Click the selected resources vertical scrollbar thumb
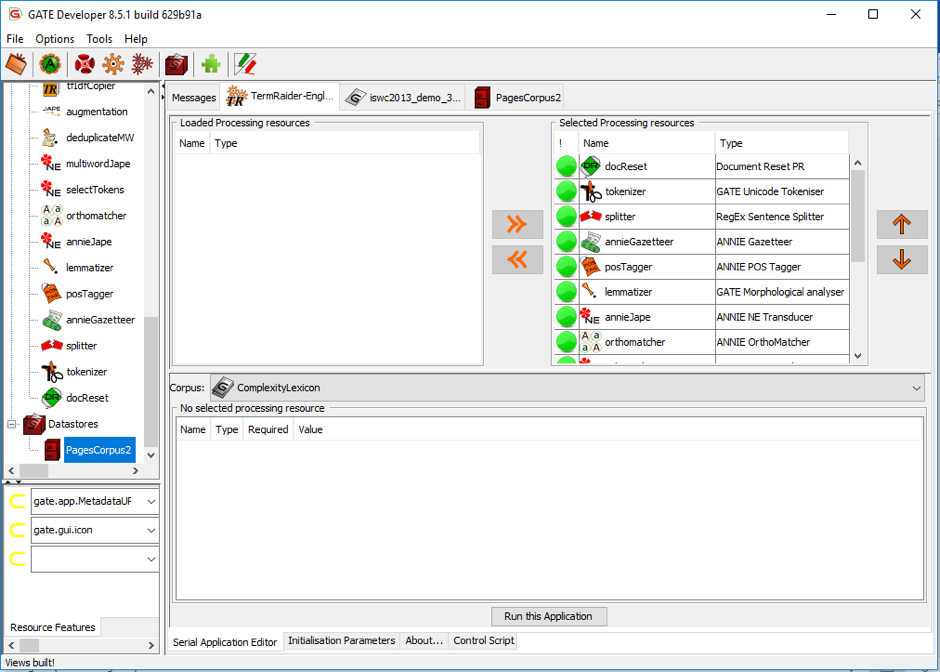940x672 pixels. [857, 216]
